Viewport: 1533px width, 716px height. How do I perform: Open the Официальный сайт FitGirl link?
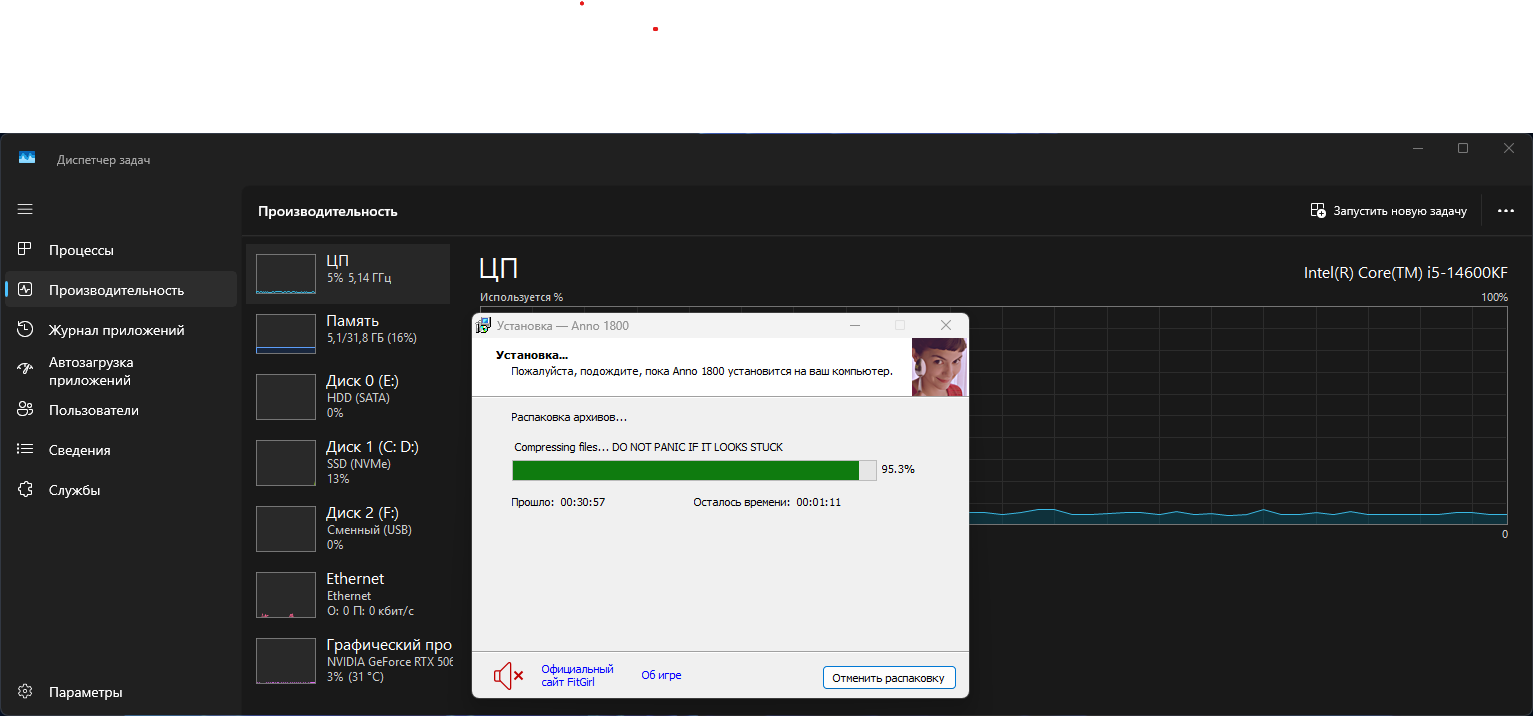coord(577,676)
